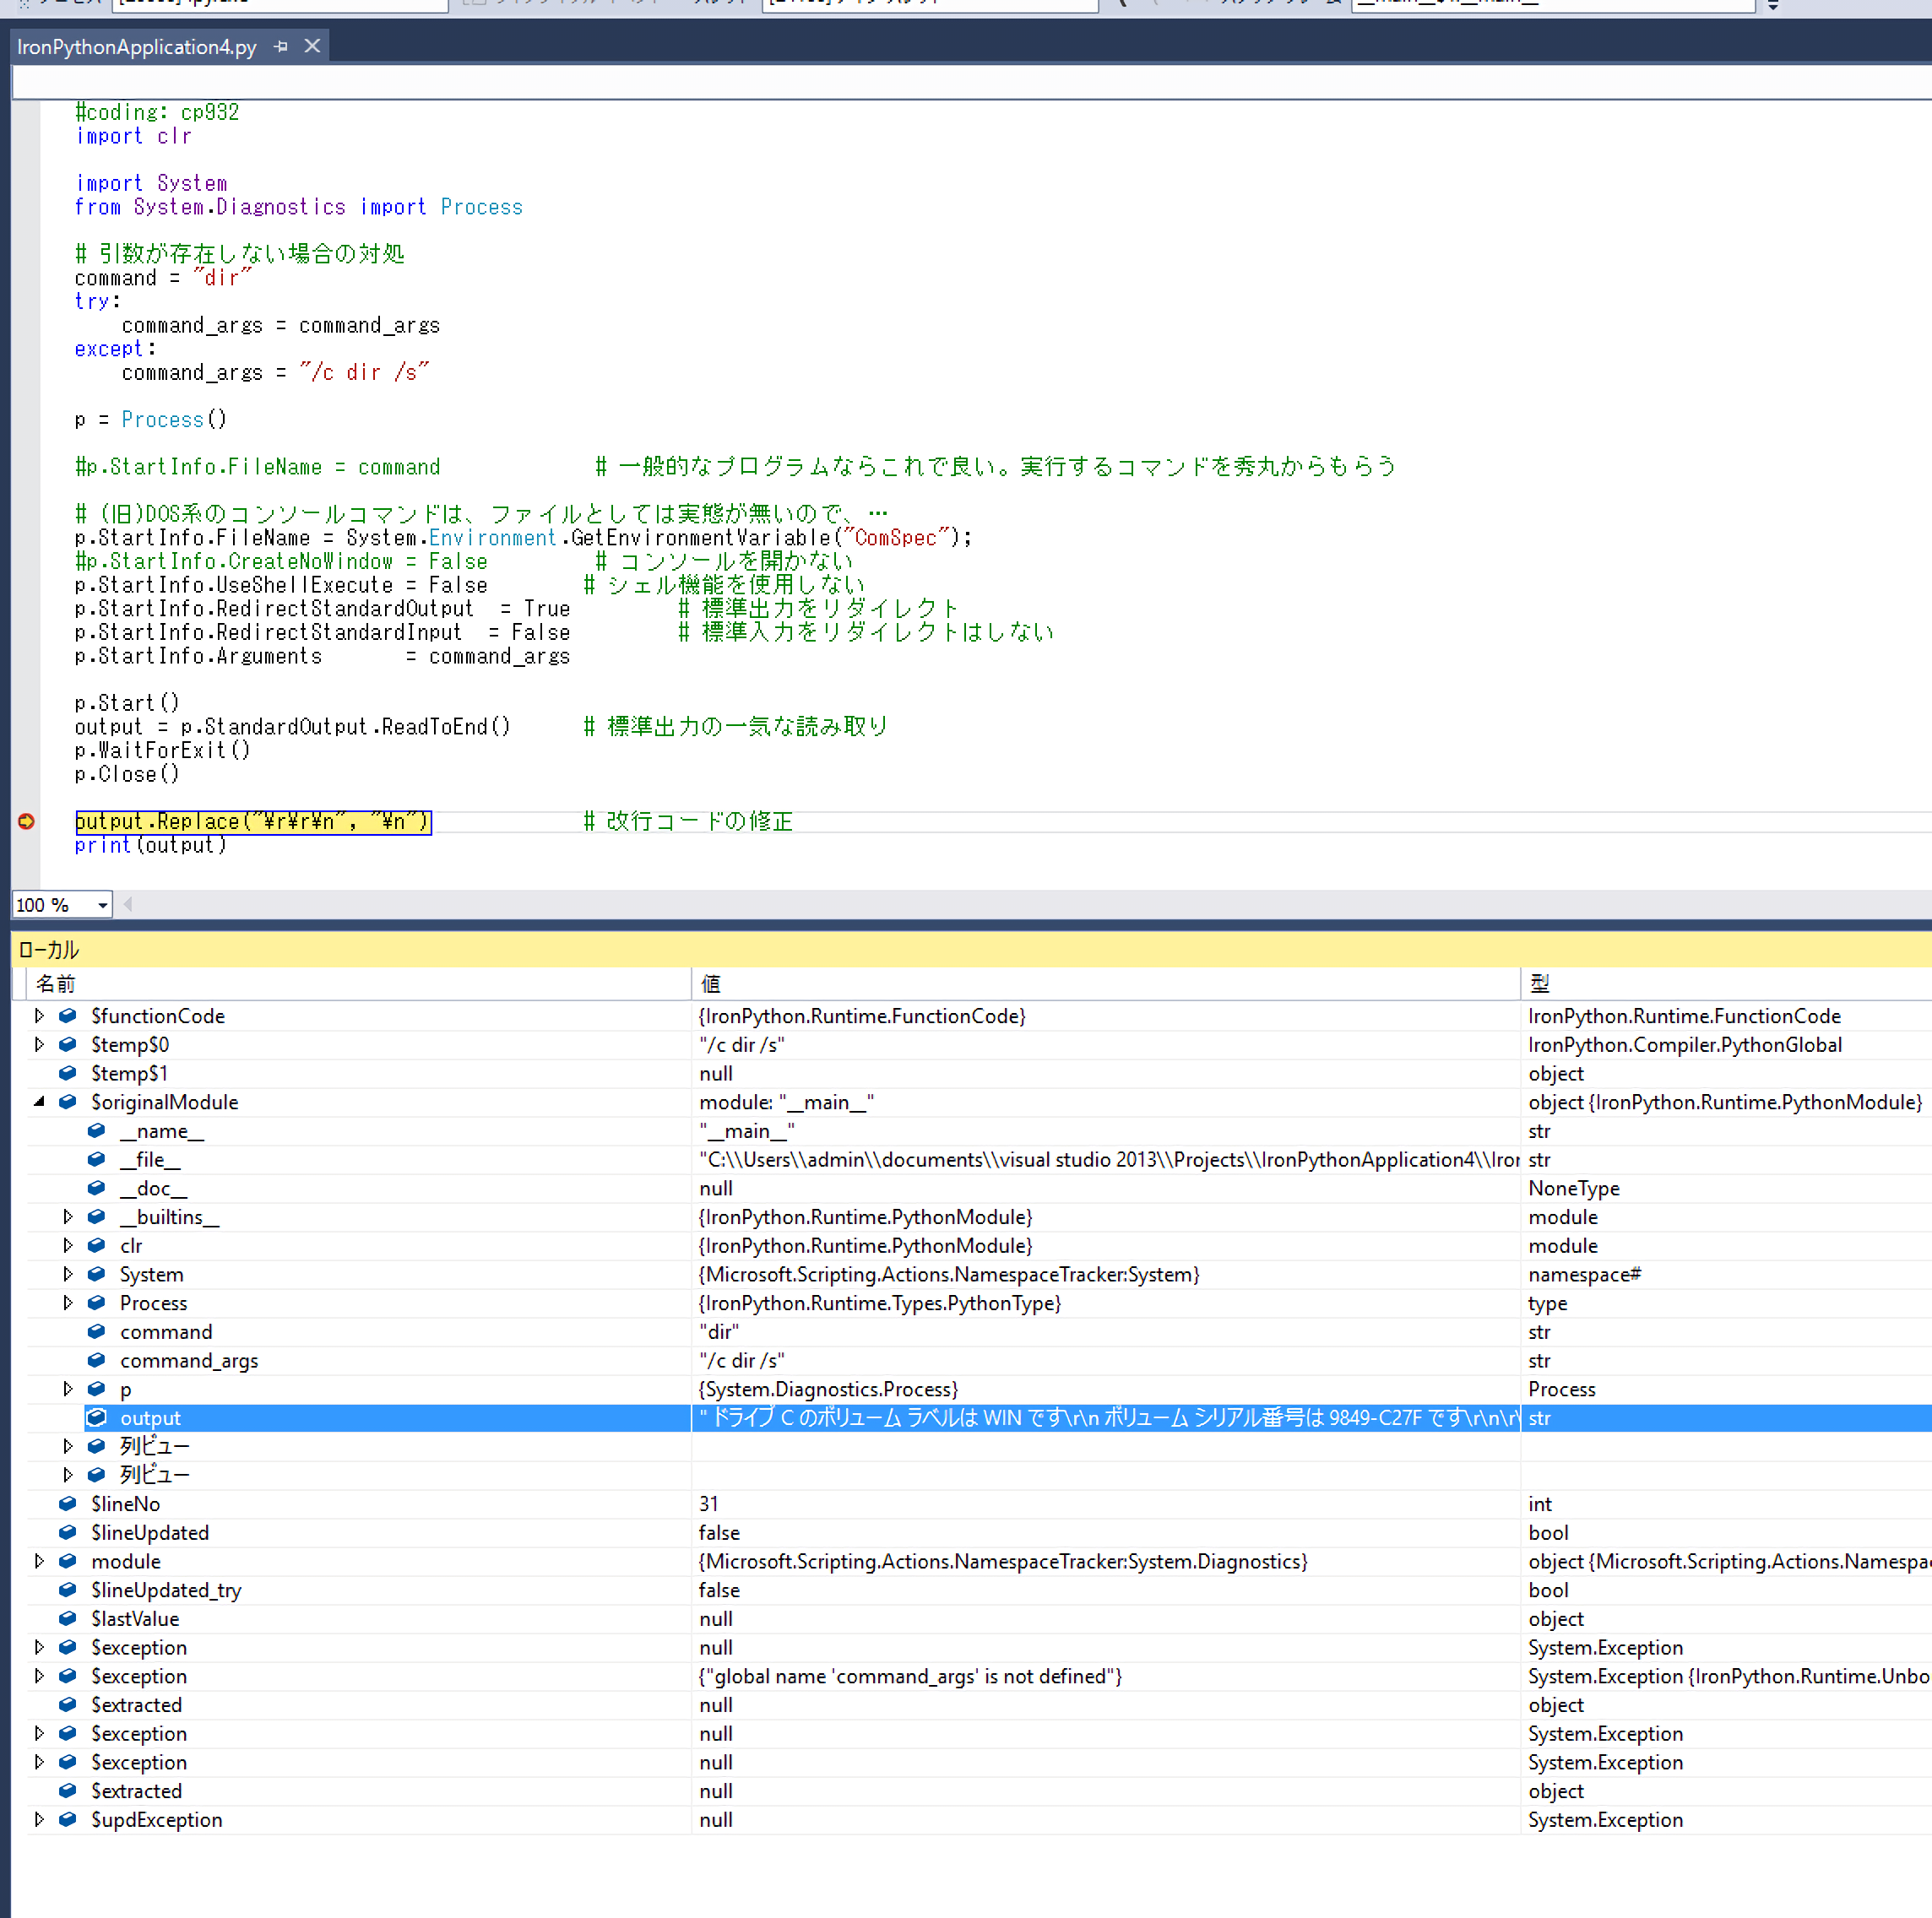Expand the Process type entry
The image size is (1932, 1918).
[68, 1302]
